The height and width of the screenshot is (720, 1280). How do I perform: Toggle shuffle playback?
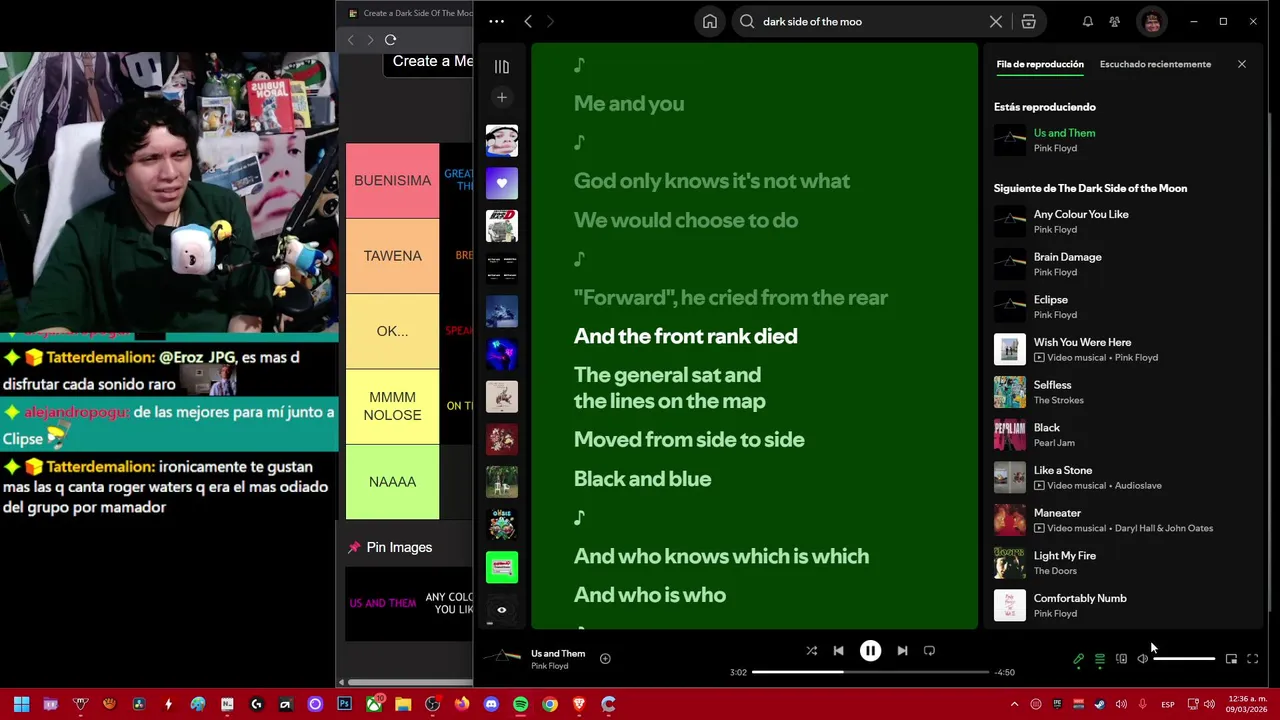[x=811, y=650]
